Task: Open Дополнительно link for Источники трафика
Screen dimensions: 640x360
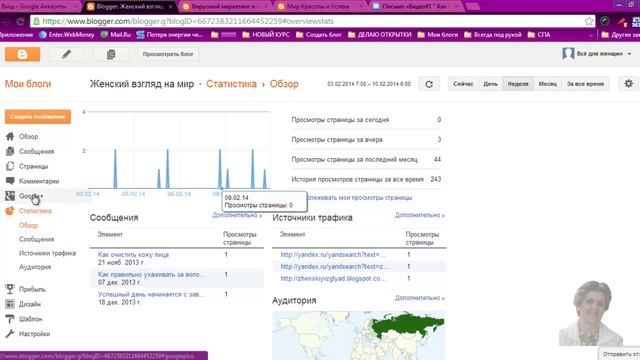Action: tap(420, 215)
